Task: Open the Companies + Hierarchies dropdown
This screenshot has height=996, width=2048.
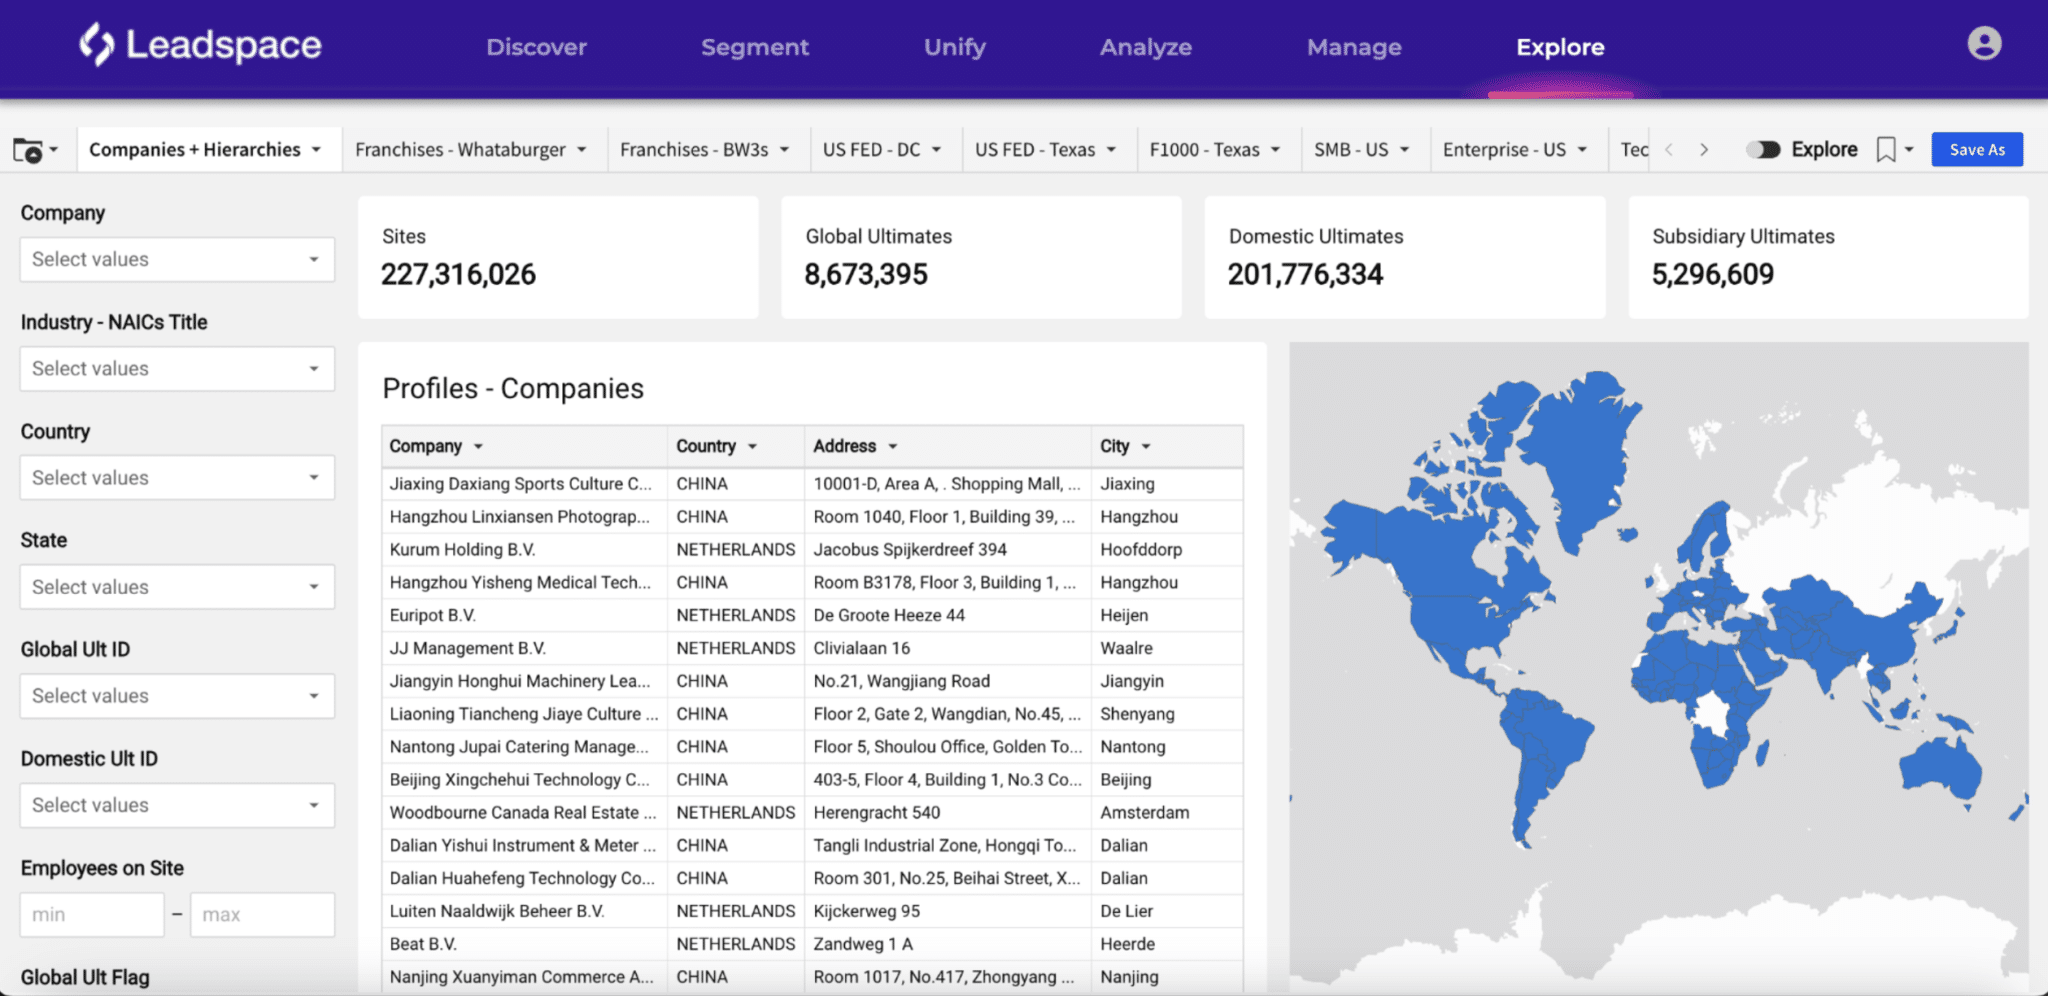Action: 207,149
